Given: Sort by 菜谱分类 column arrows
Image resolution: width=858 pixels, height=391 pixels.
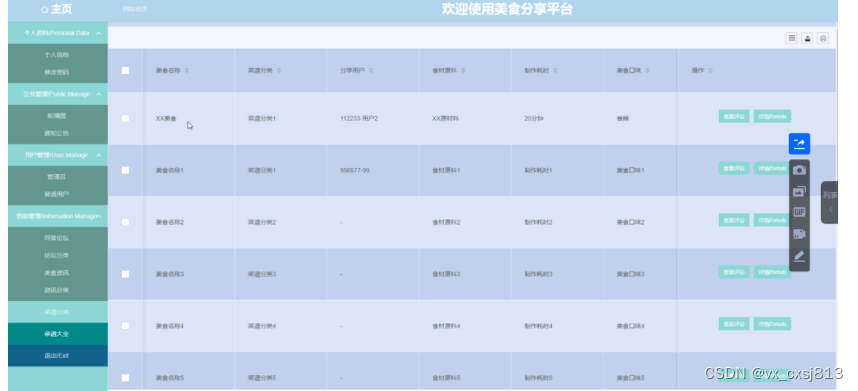Looking at the screenshot, I should click(x=279, y=71).
